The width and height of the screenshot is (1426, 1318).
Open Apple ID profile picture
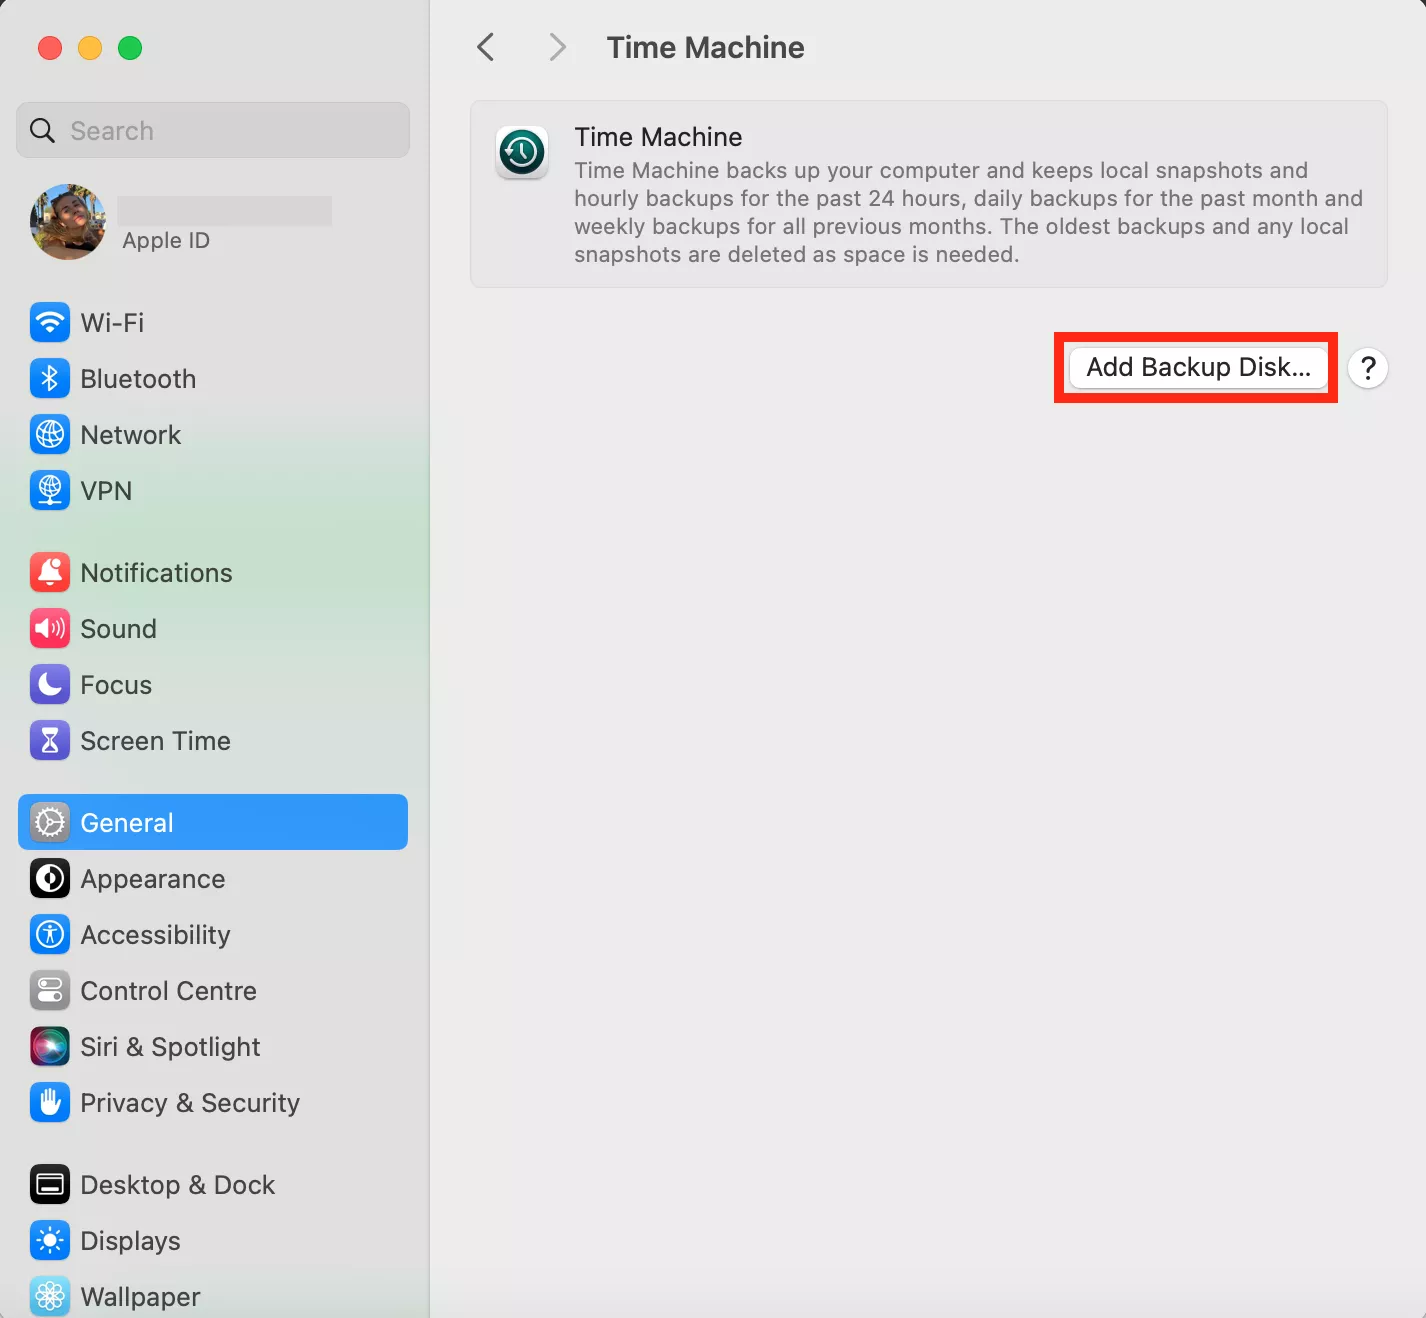point(68,222)
